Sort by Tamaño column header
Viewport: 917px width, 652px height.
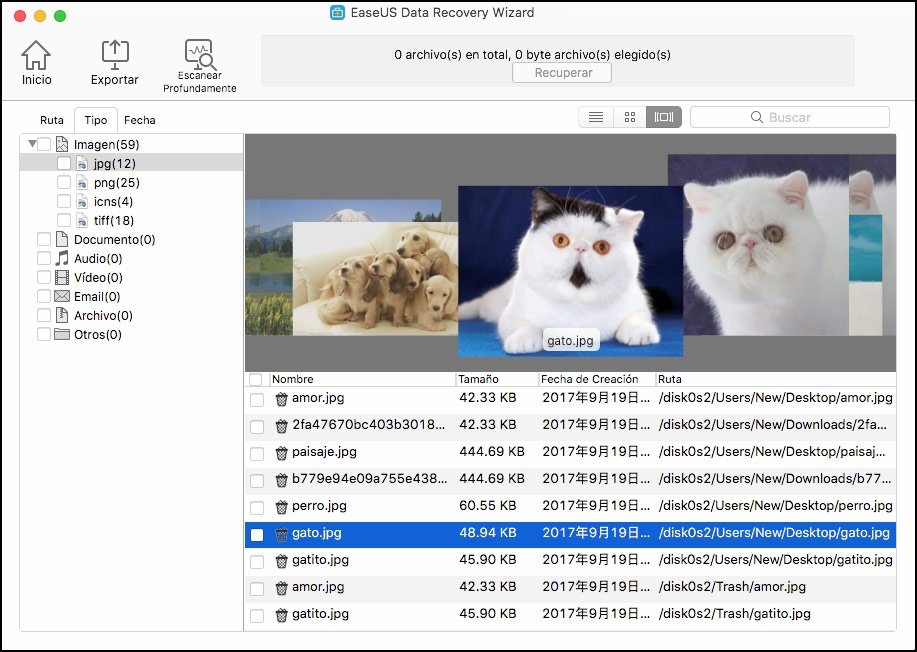(496, 379)
